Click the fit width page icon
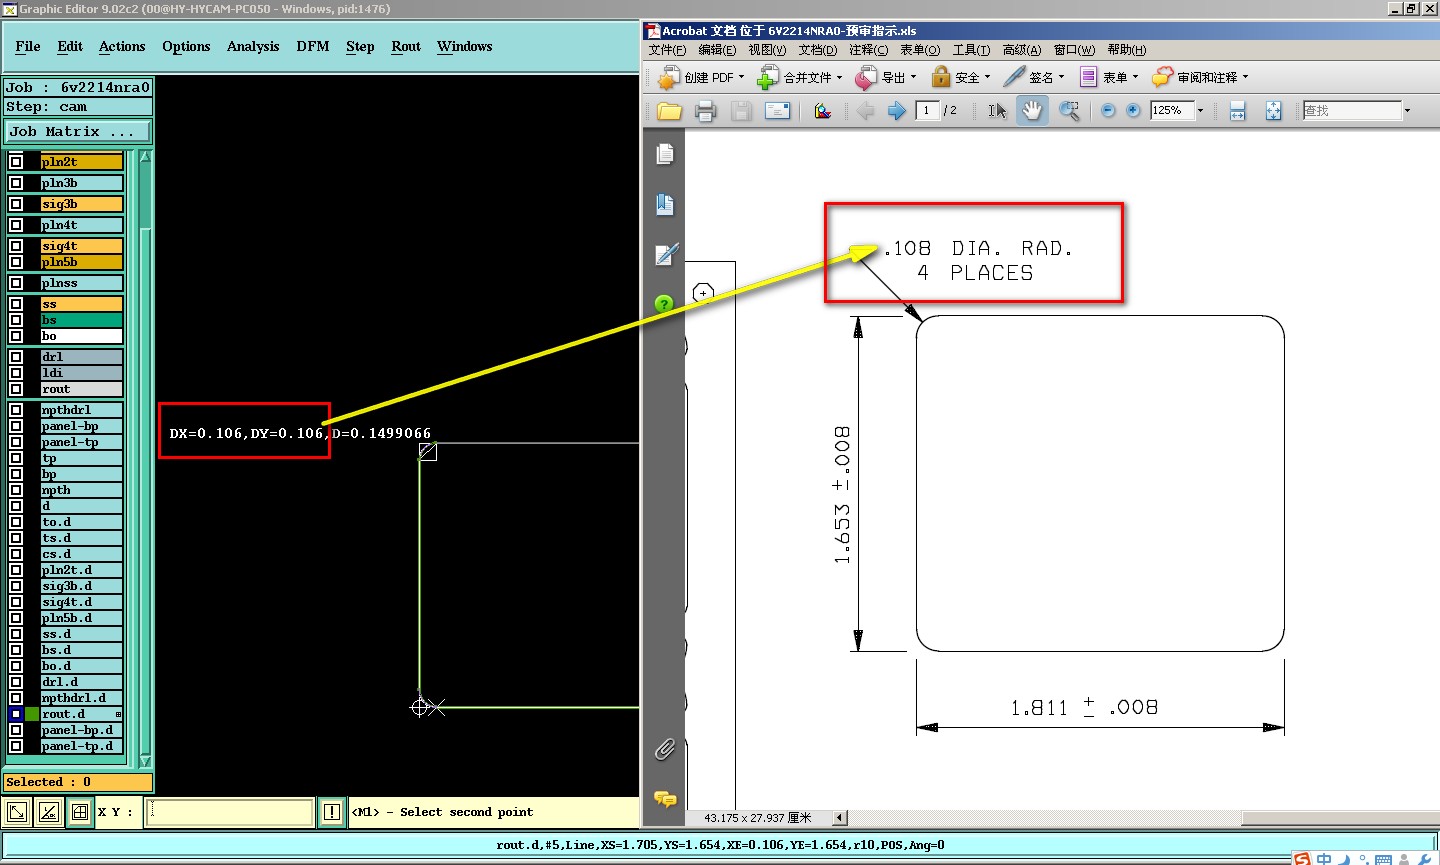Viewport: 1440px width, 865px height. click(x=1237, y=111)
